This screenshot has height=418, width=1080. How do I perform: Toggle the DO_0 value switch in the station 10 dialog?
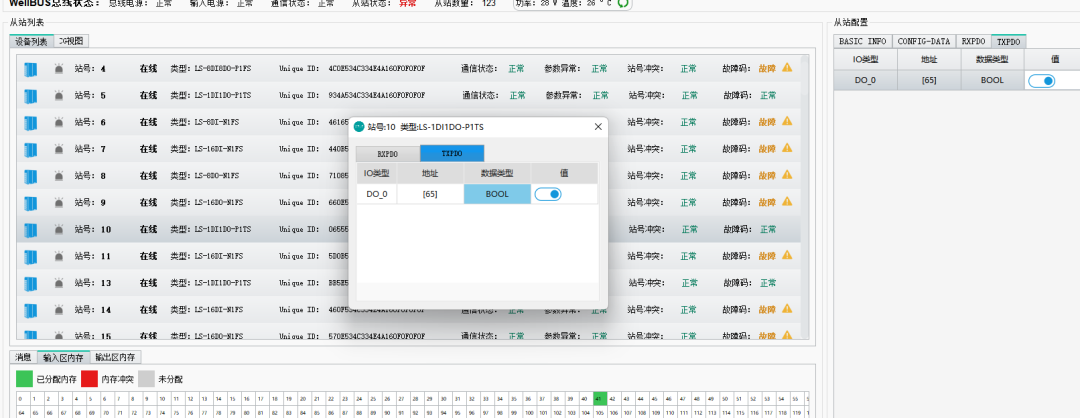tap(548, 194)
